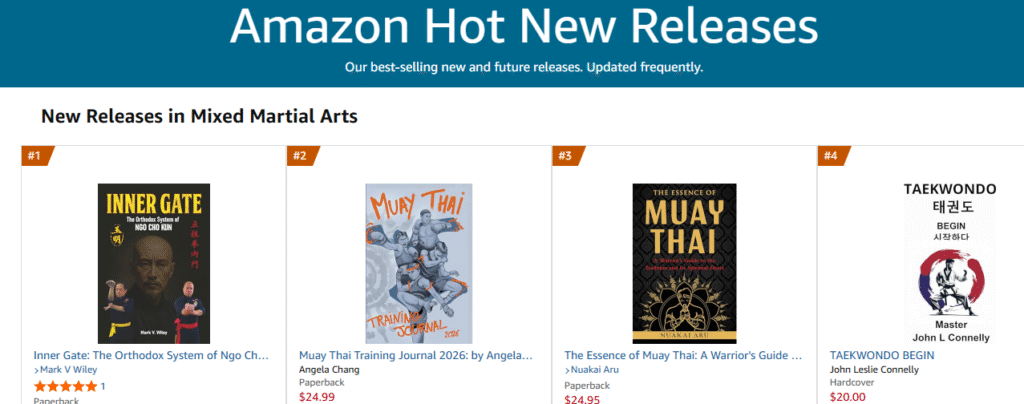Click the #2 rank badge
1024x404 pixels.
(x=301, y=155)
